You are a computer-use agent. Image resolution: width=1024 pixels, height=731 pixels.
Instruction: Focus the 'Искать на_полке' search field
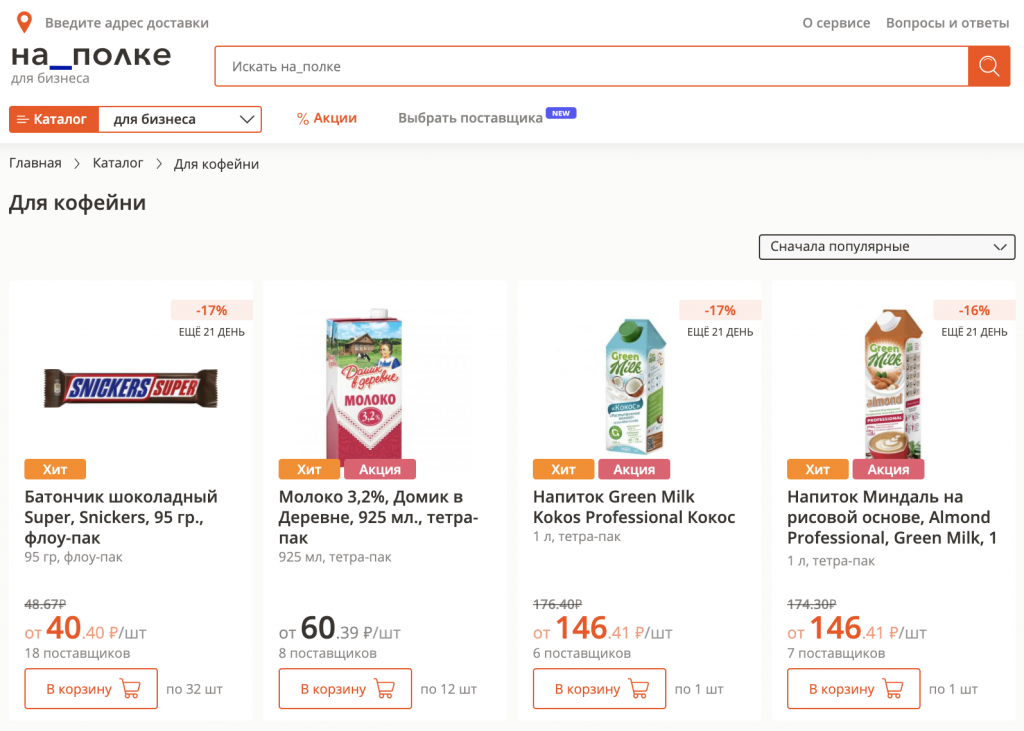[x=590, y=66]
